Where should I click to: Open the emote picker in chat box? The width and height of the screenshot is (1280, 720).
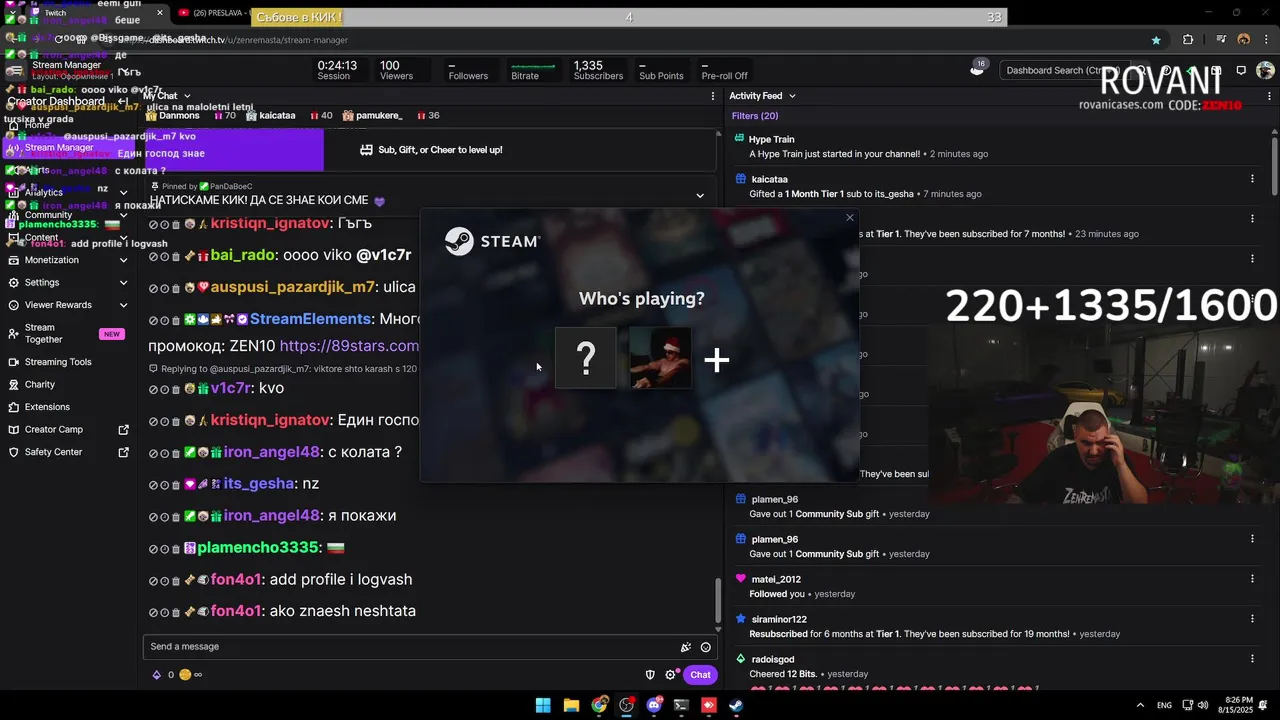coord(706,647)
